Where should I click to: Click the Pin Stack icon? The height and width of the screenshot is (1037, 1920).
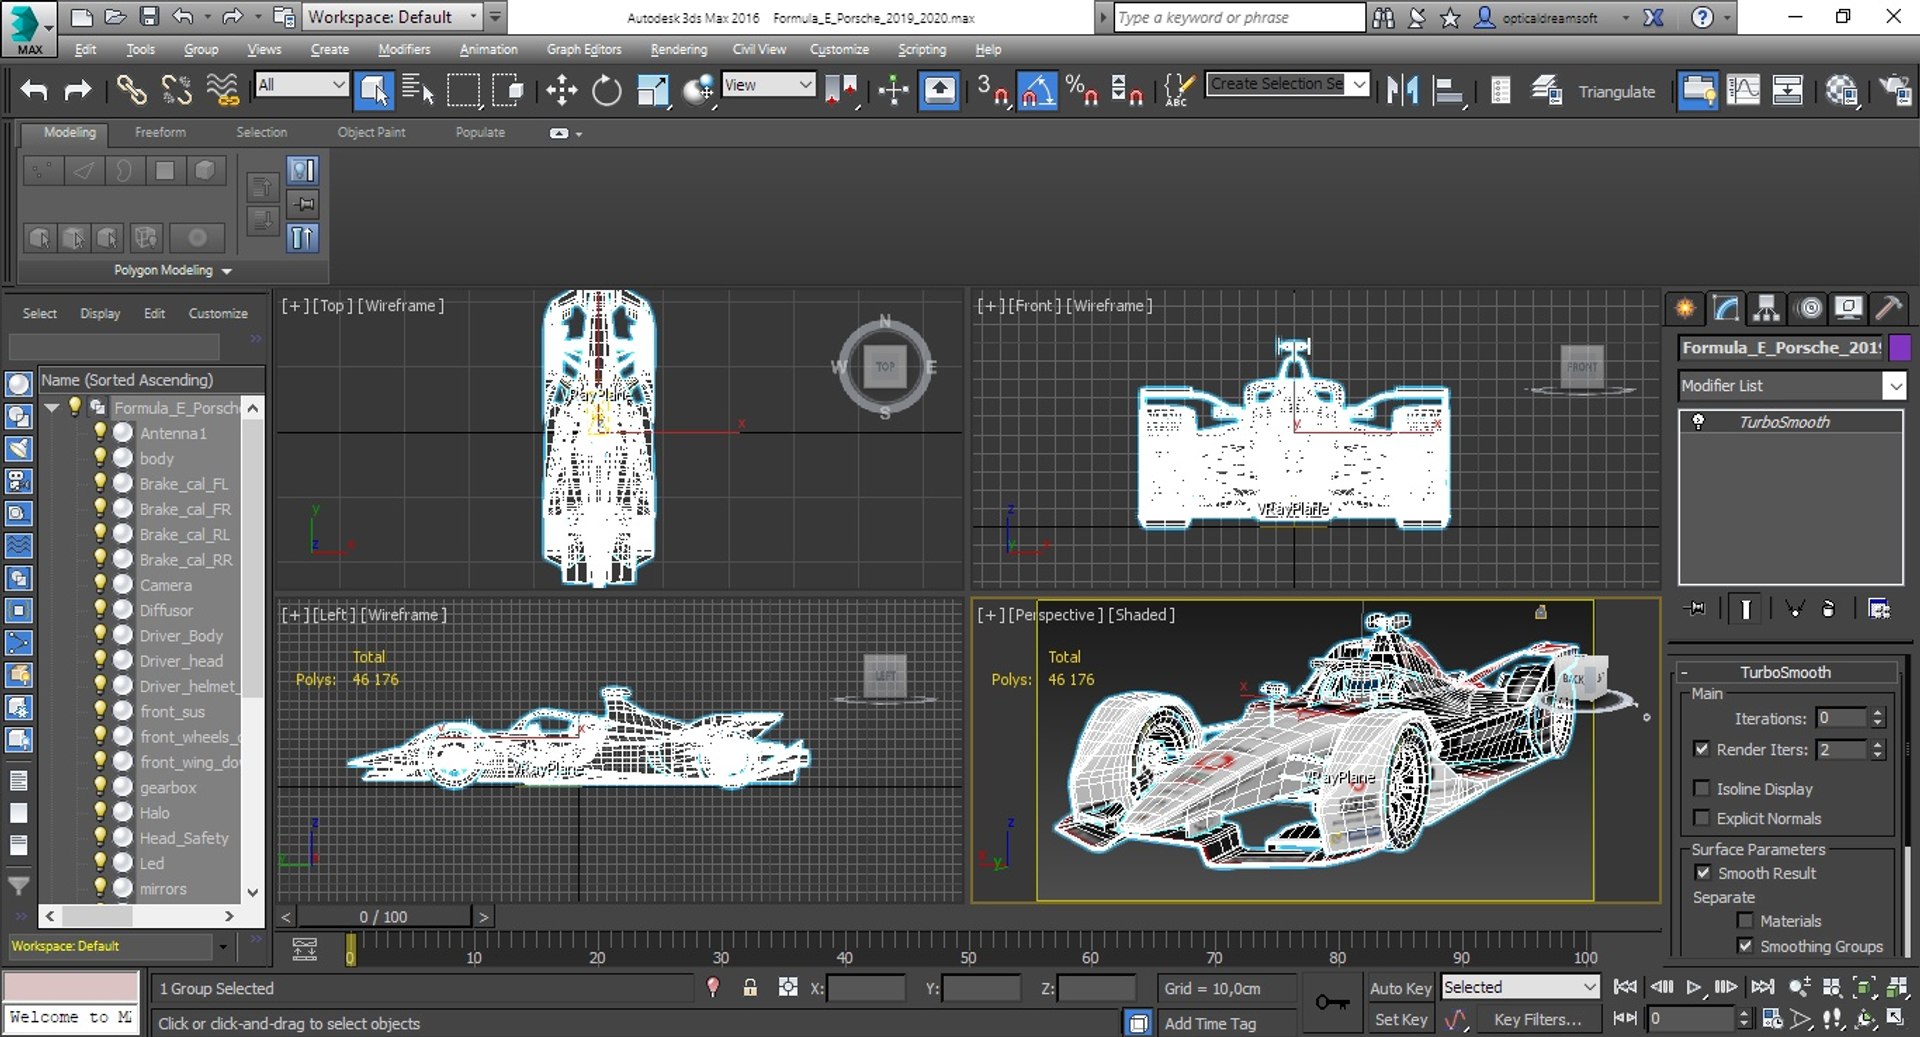pos(1695,608)
